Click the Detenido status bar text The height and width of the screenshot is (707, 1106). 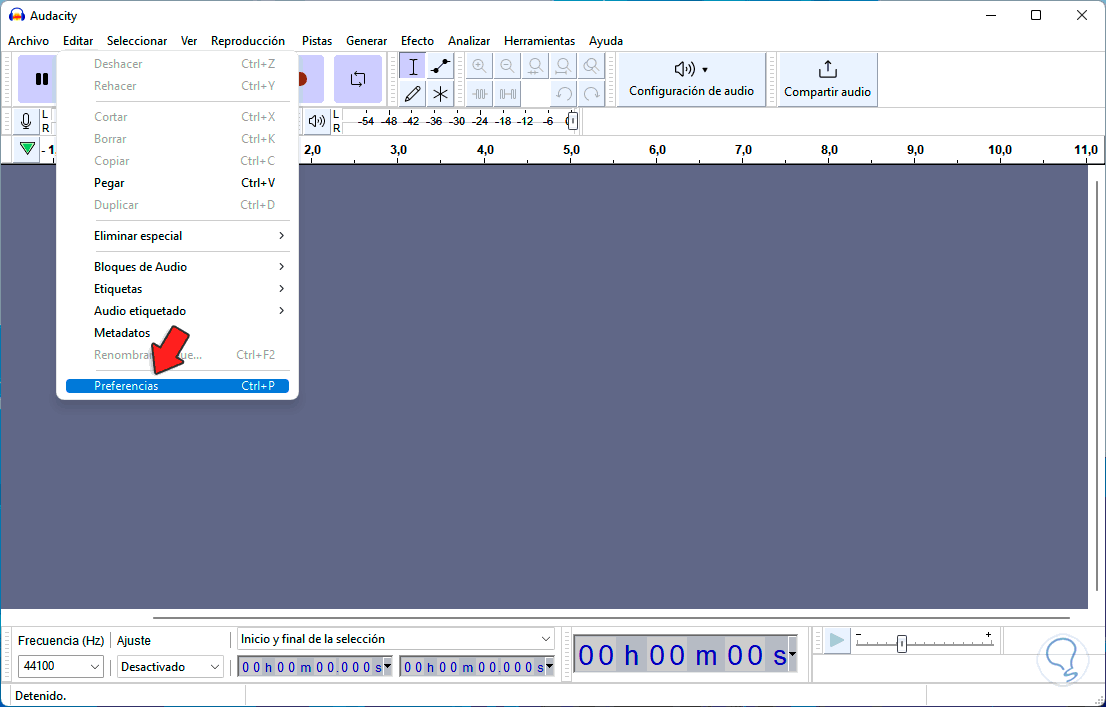40,696
